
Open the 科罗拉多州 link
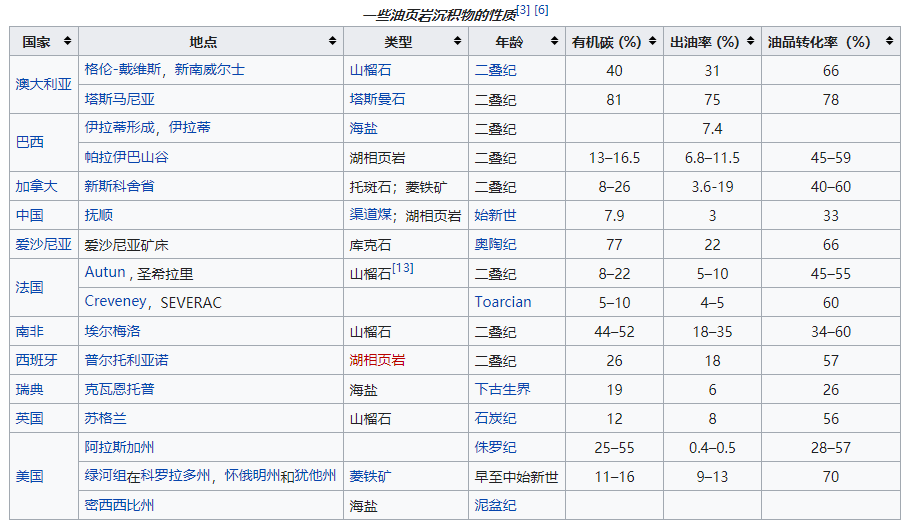pos(176,476)
